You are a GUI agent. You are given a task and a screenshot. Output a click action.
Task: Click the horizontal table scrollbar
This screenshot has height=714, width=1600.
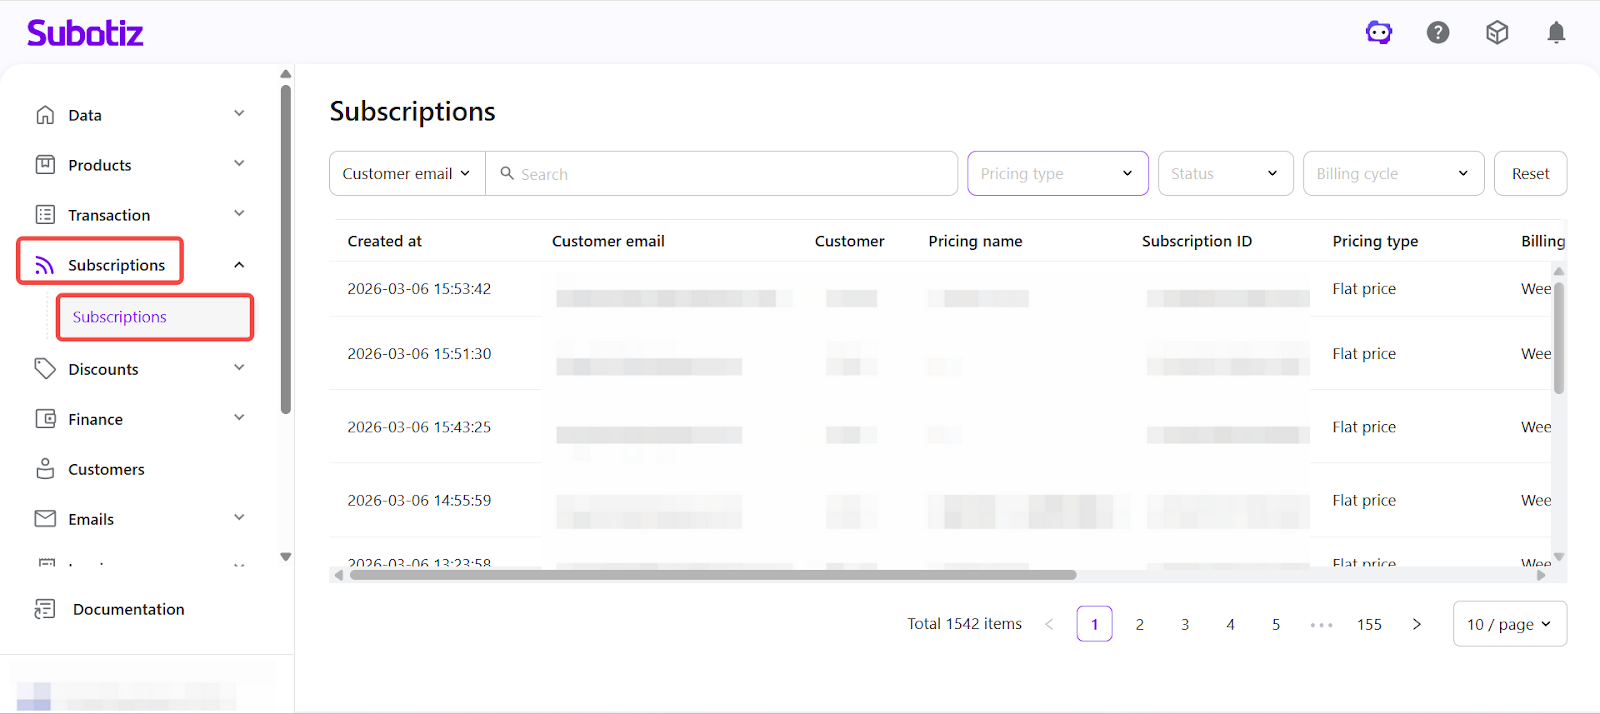[x=712, y=575]
